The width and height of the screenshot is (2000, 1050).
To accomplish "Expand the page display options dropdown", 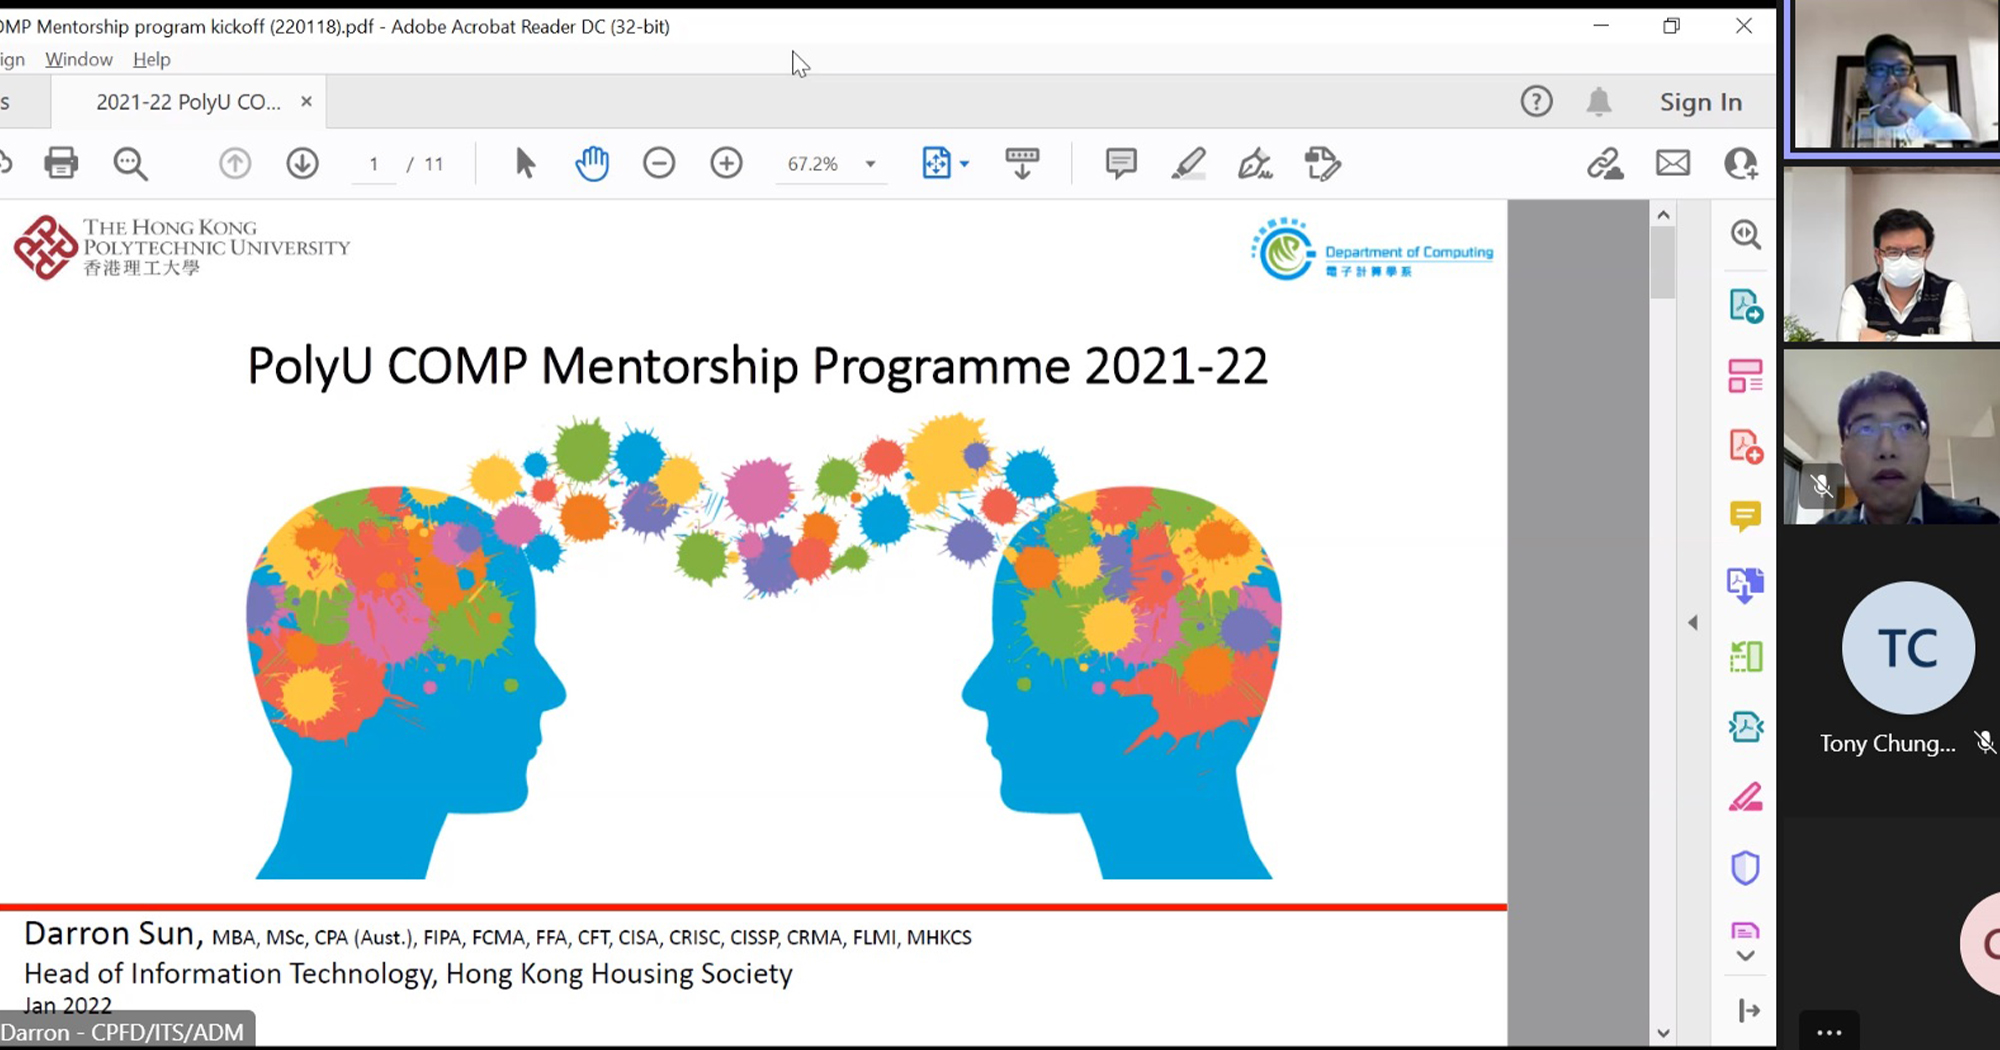I will pyautogui.click(x=963, y=163).
